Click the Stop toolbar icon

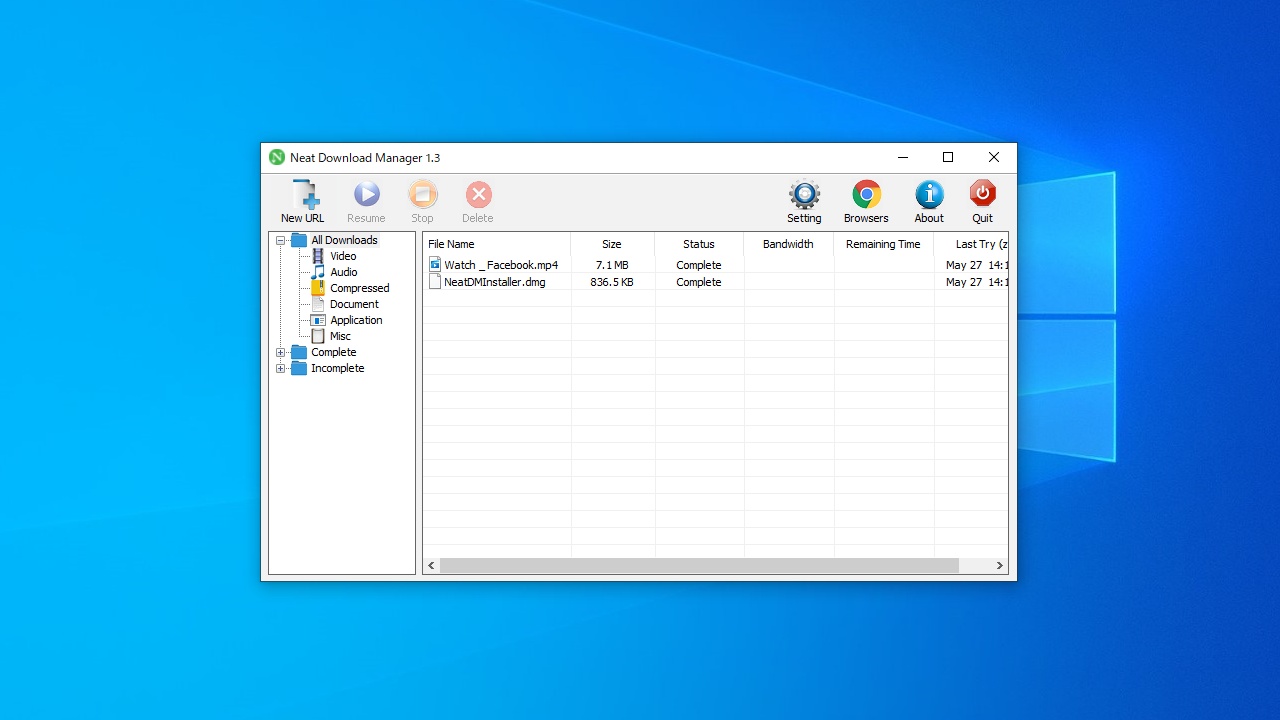(423, 194)
